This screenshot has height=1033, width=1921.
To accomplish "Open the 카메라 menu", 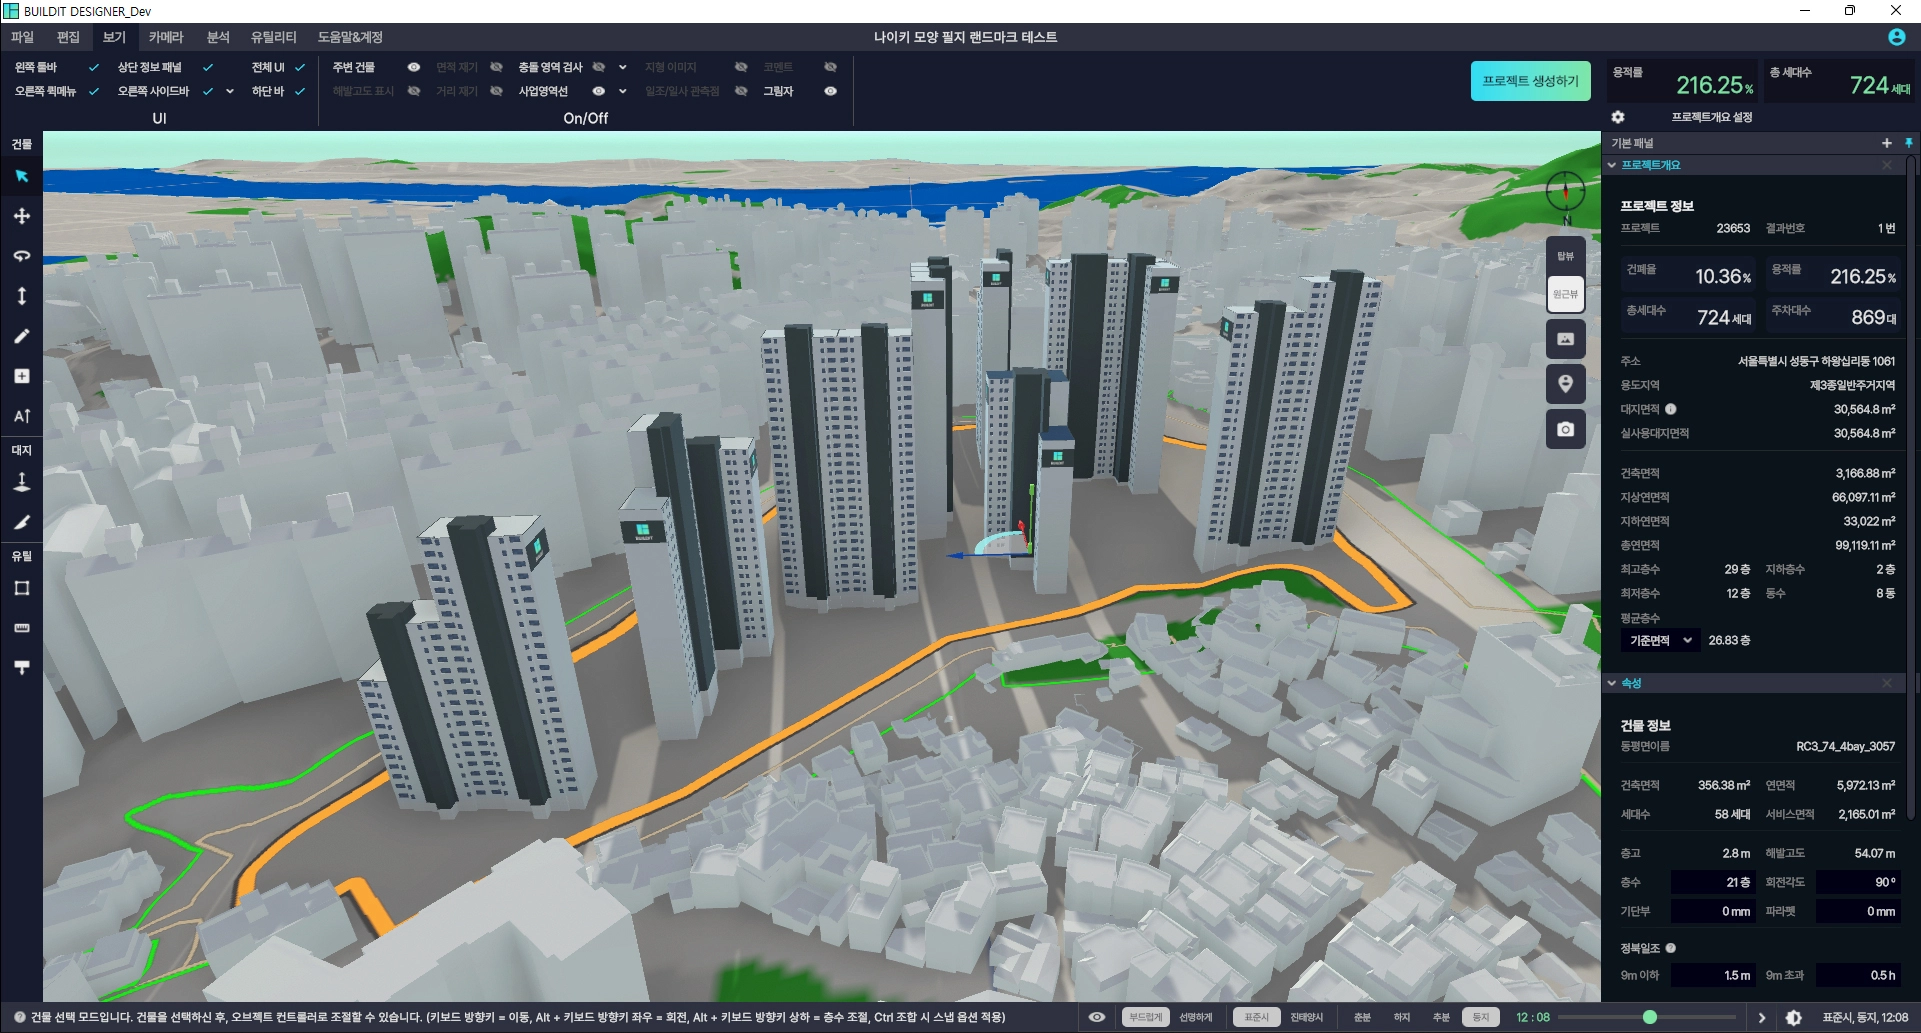I will pyautogui.click(x=166, y=37).
